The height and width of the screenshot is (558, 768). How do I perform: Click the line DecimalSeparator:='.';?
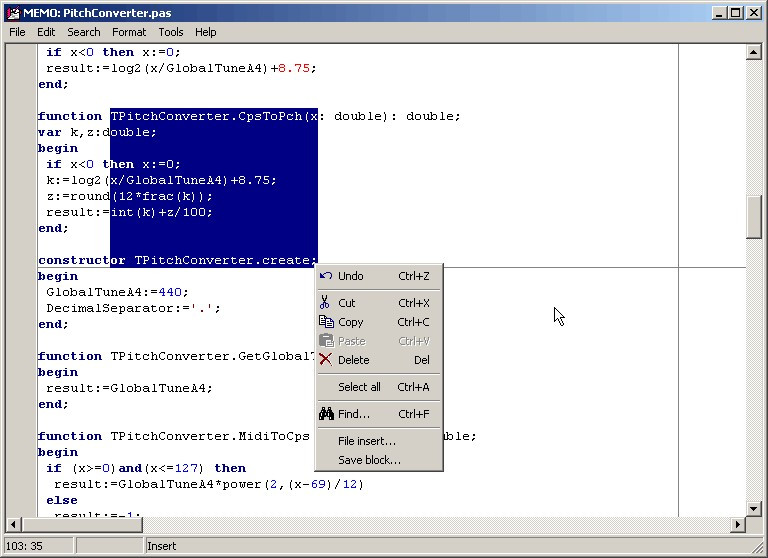click(133, 308)
